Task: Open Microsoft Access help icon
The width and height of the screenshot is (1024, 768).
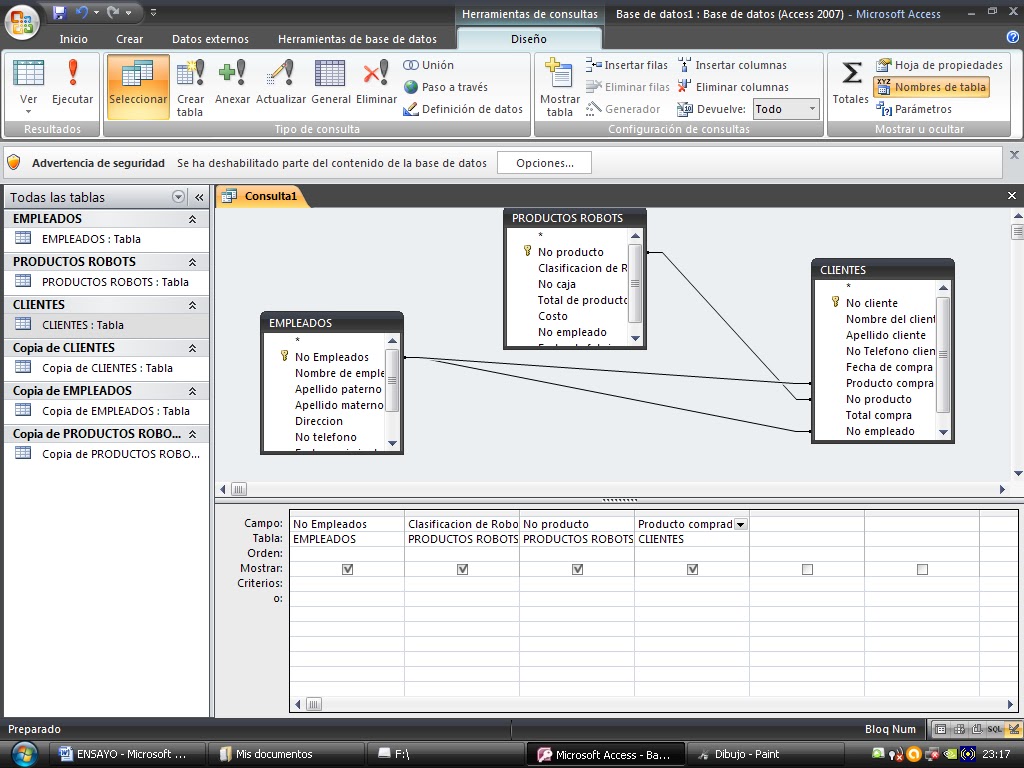Action: 1013,38
